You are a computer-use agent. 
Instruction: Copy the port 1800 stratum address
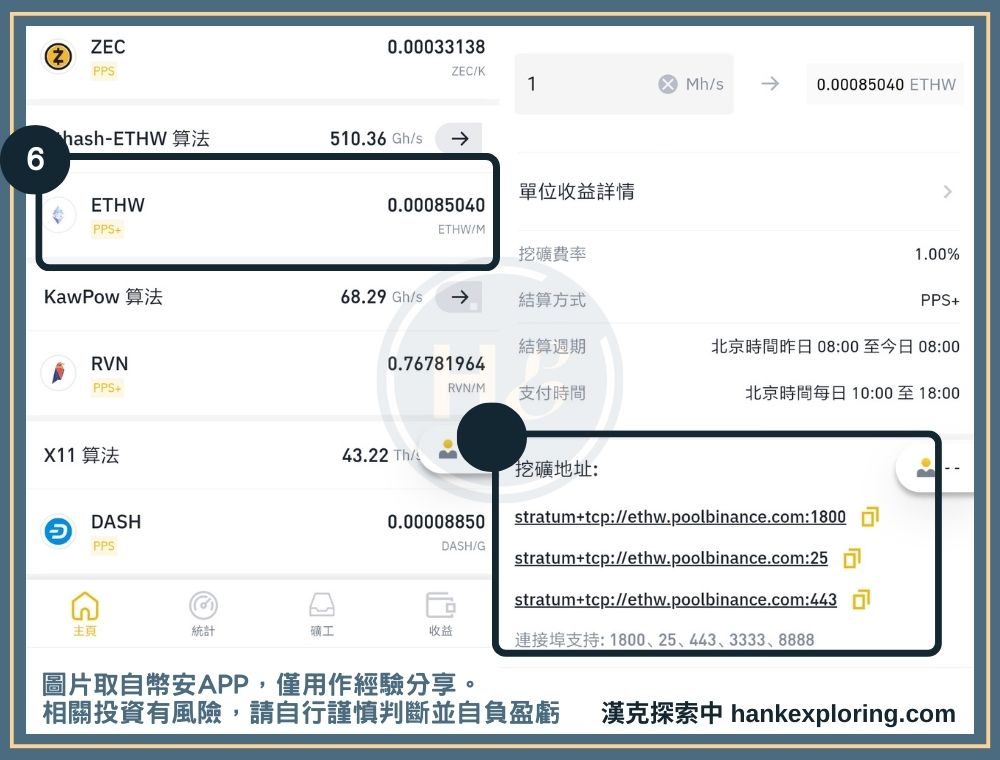click(870, 516)
